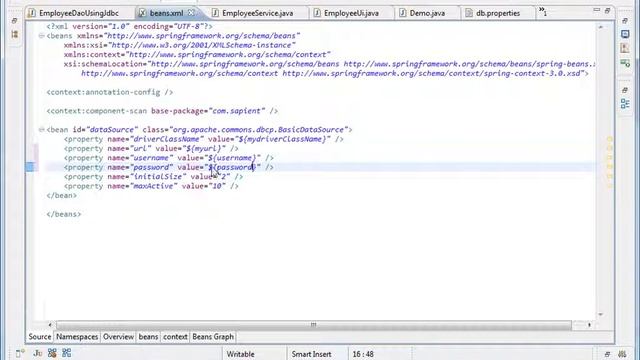
Task: Click the Smart Insert status field
Action: coord(311,354)
